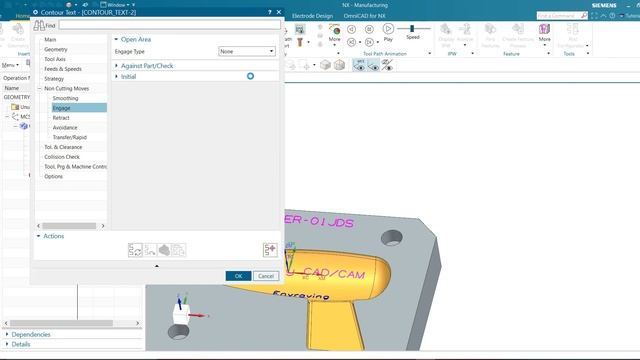Select Tol. & Clearance in dialog tree

point(63,147)
